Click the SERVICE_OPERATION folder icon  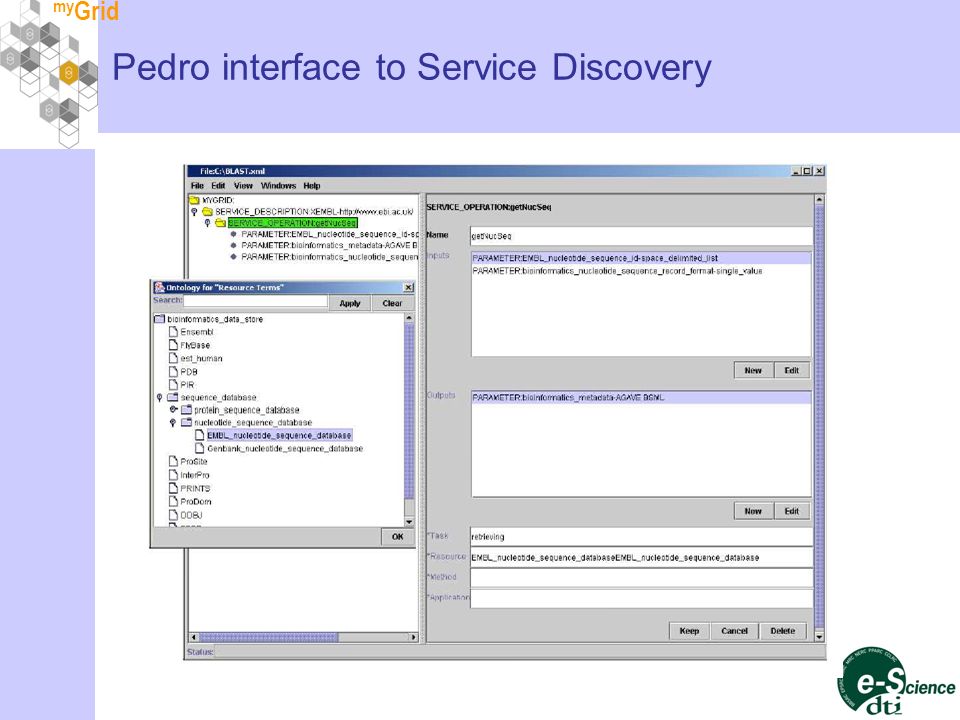(220, 223)
